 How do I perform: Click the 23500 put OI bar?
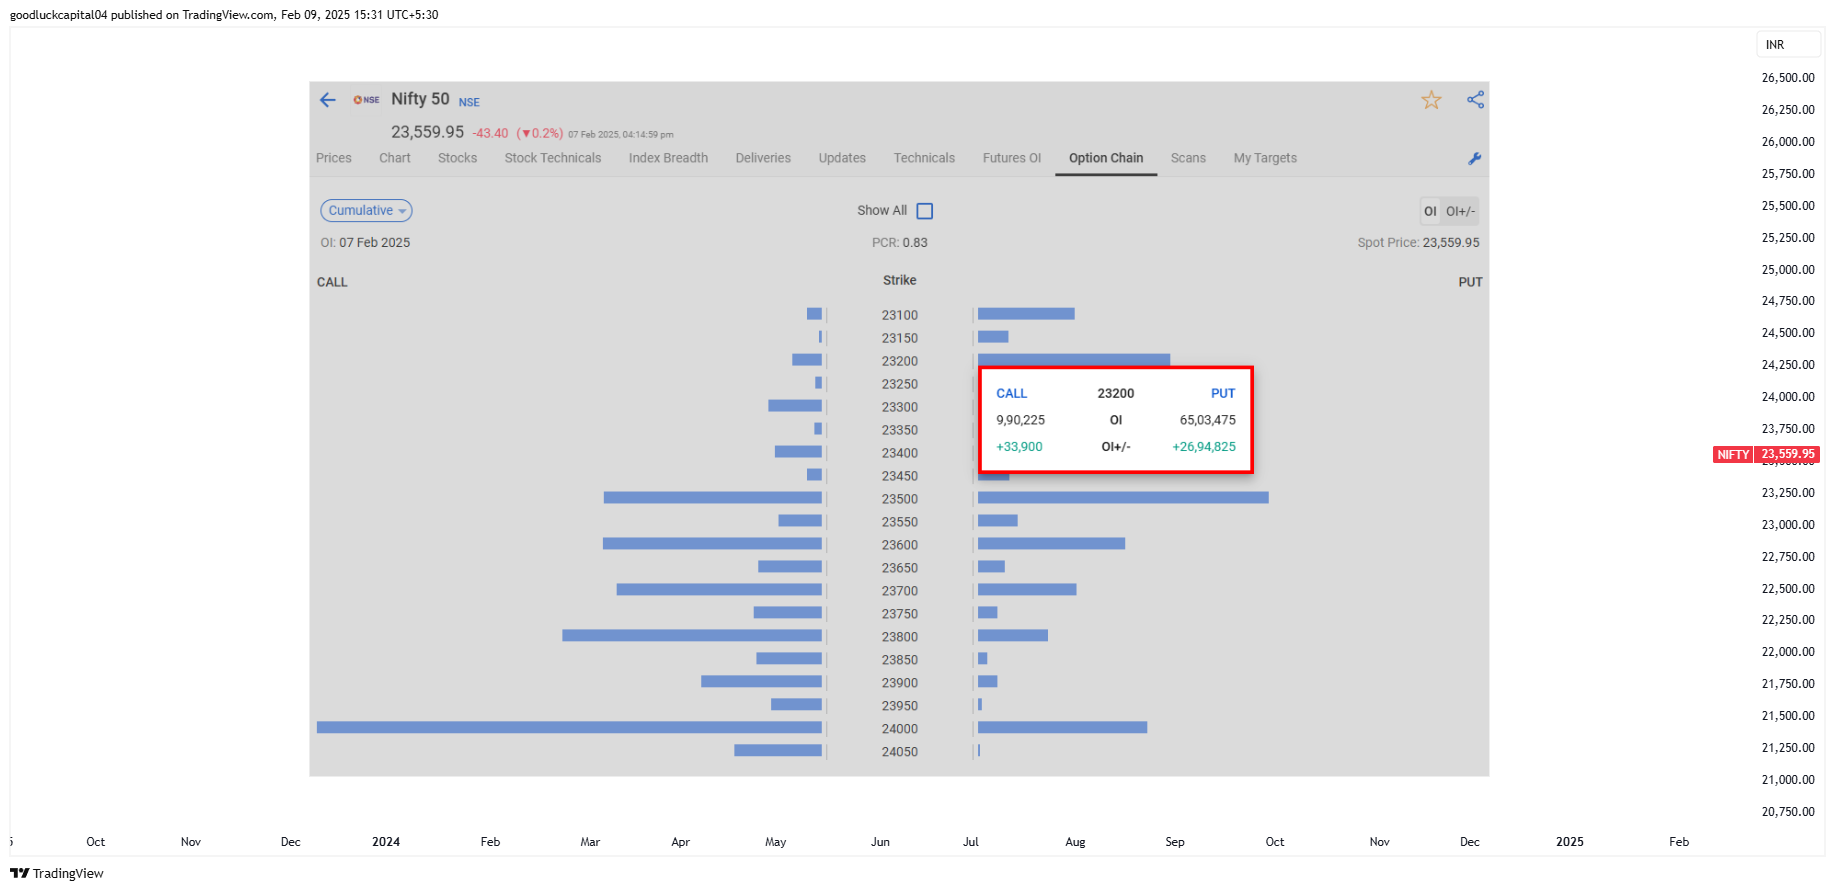(1123, 498)
